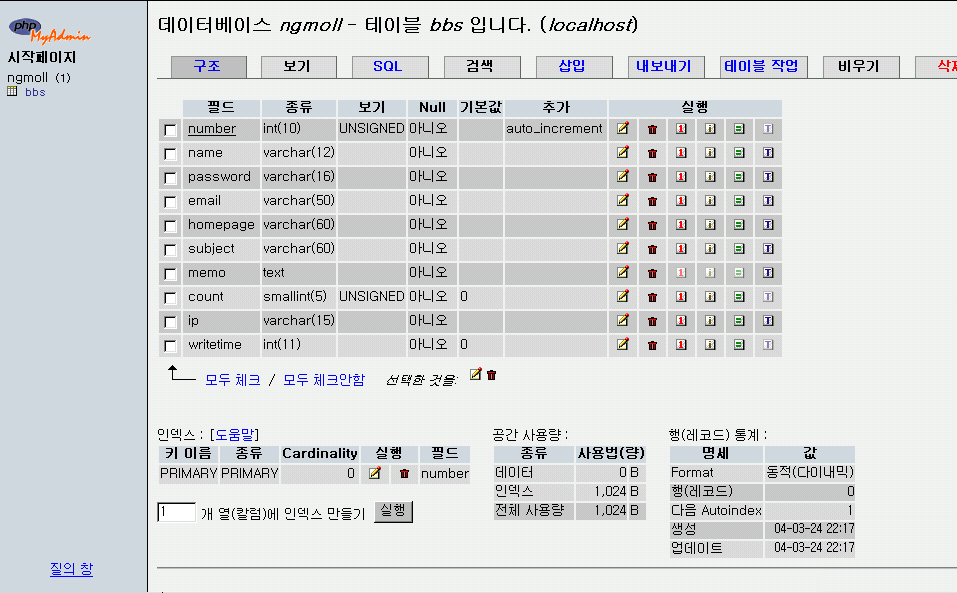Open the 질의 창 link
The width and height of the screenshot is (957, 593).
(71, 569)
